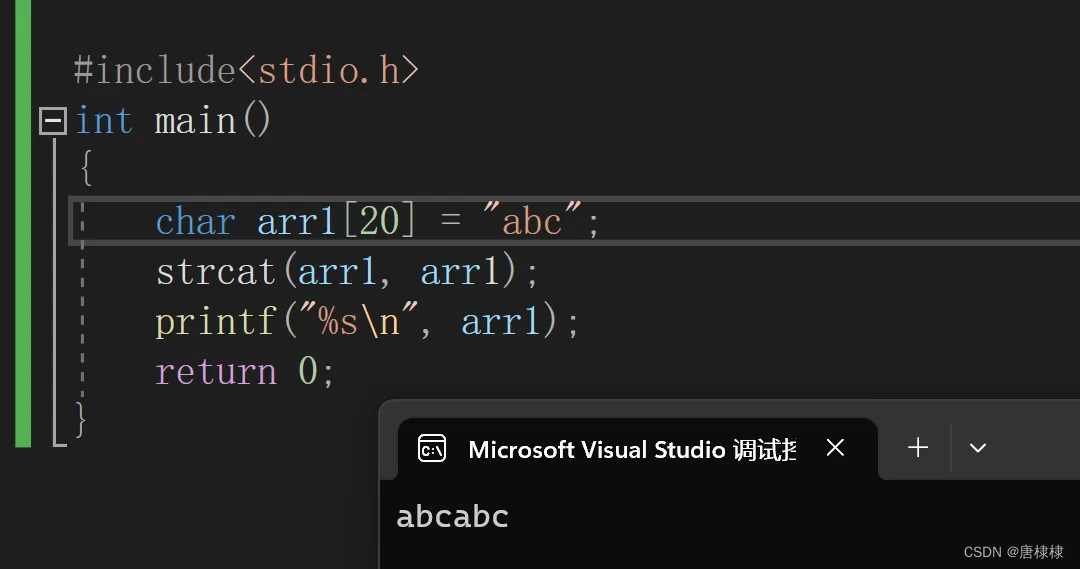The image size is (1080, 569).
Task: Click the abcabc console output text
Action: pyautogui.click(x=452, y=517)
